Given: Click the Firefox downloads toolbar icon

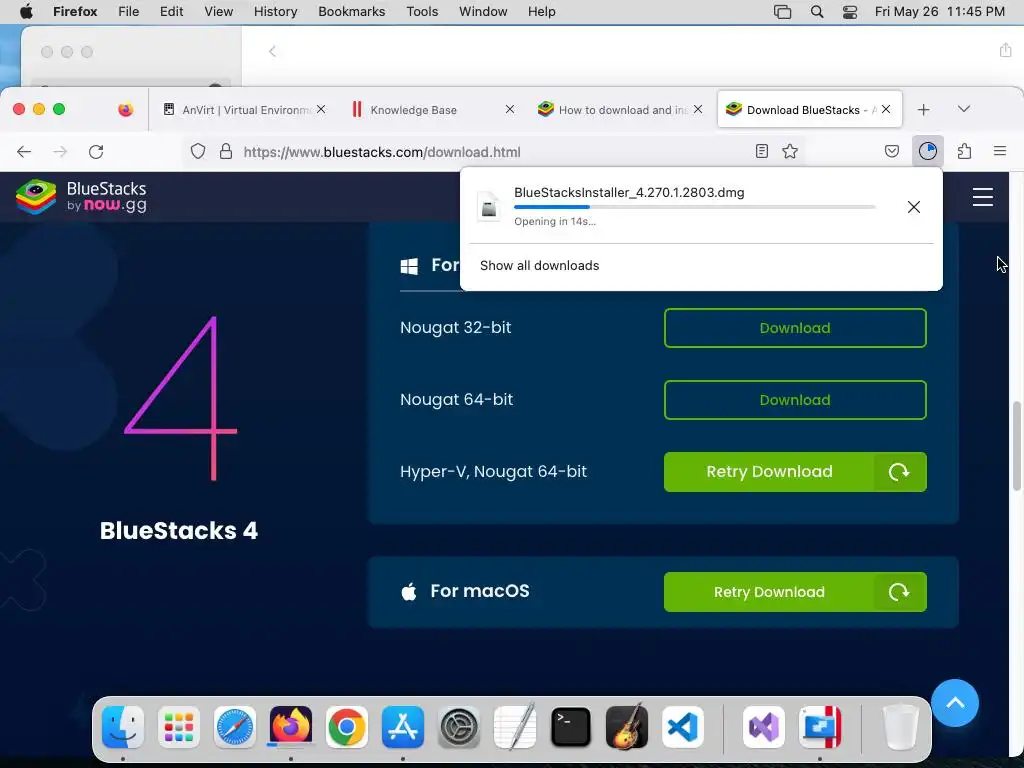Looking at the screenshot, I should [927, 152].
